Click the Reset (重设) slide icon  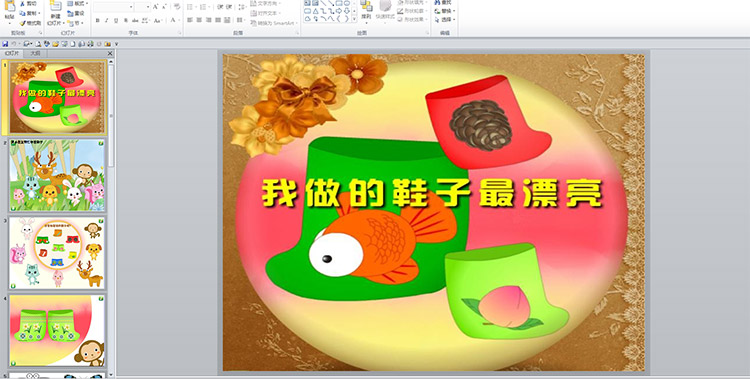point(70,13)
